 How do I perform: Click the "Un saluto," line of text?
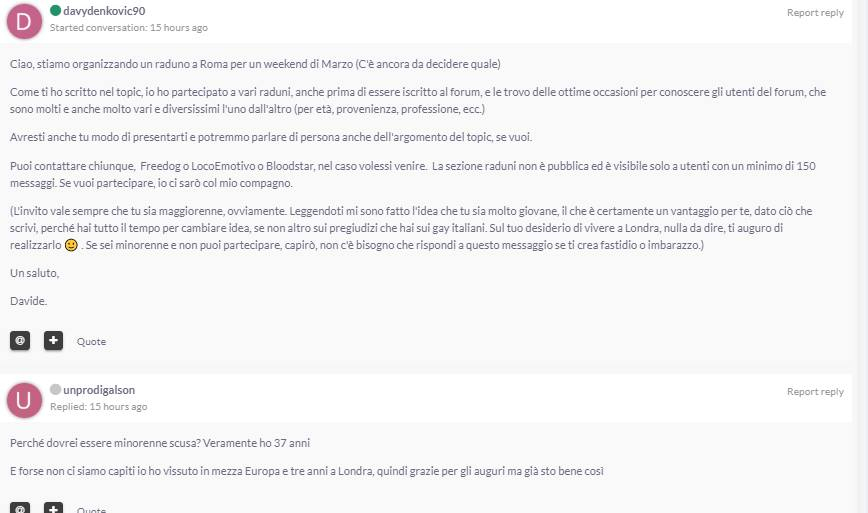(x=35, y=273)
